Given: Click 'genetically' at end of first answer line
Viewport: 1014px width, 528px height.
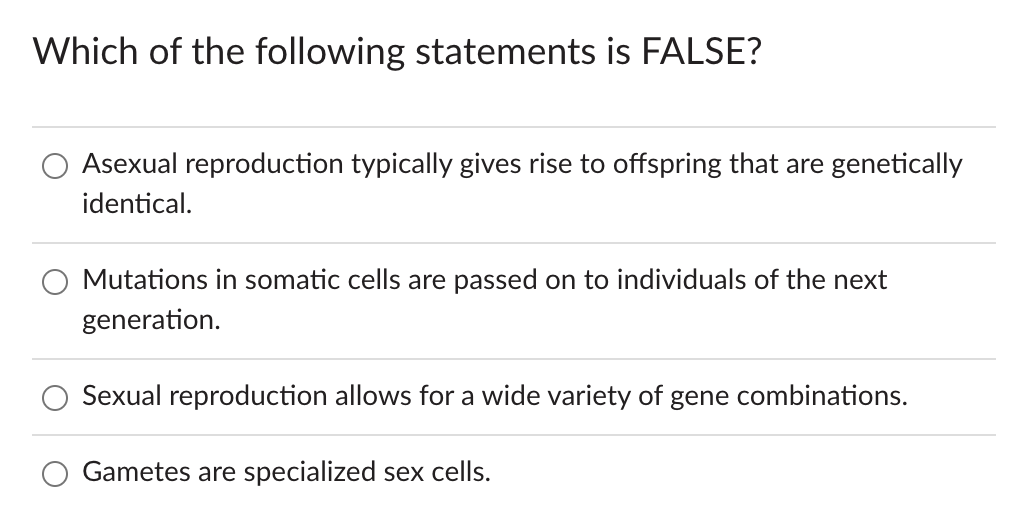Looking at the screenshot, I should point(897,165).
